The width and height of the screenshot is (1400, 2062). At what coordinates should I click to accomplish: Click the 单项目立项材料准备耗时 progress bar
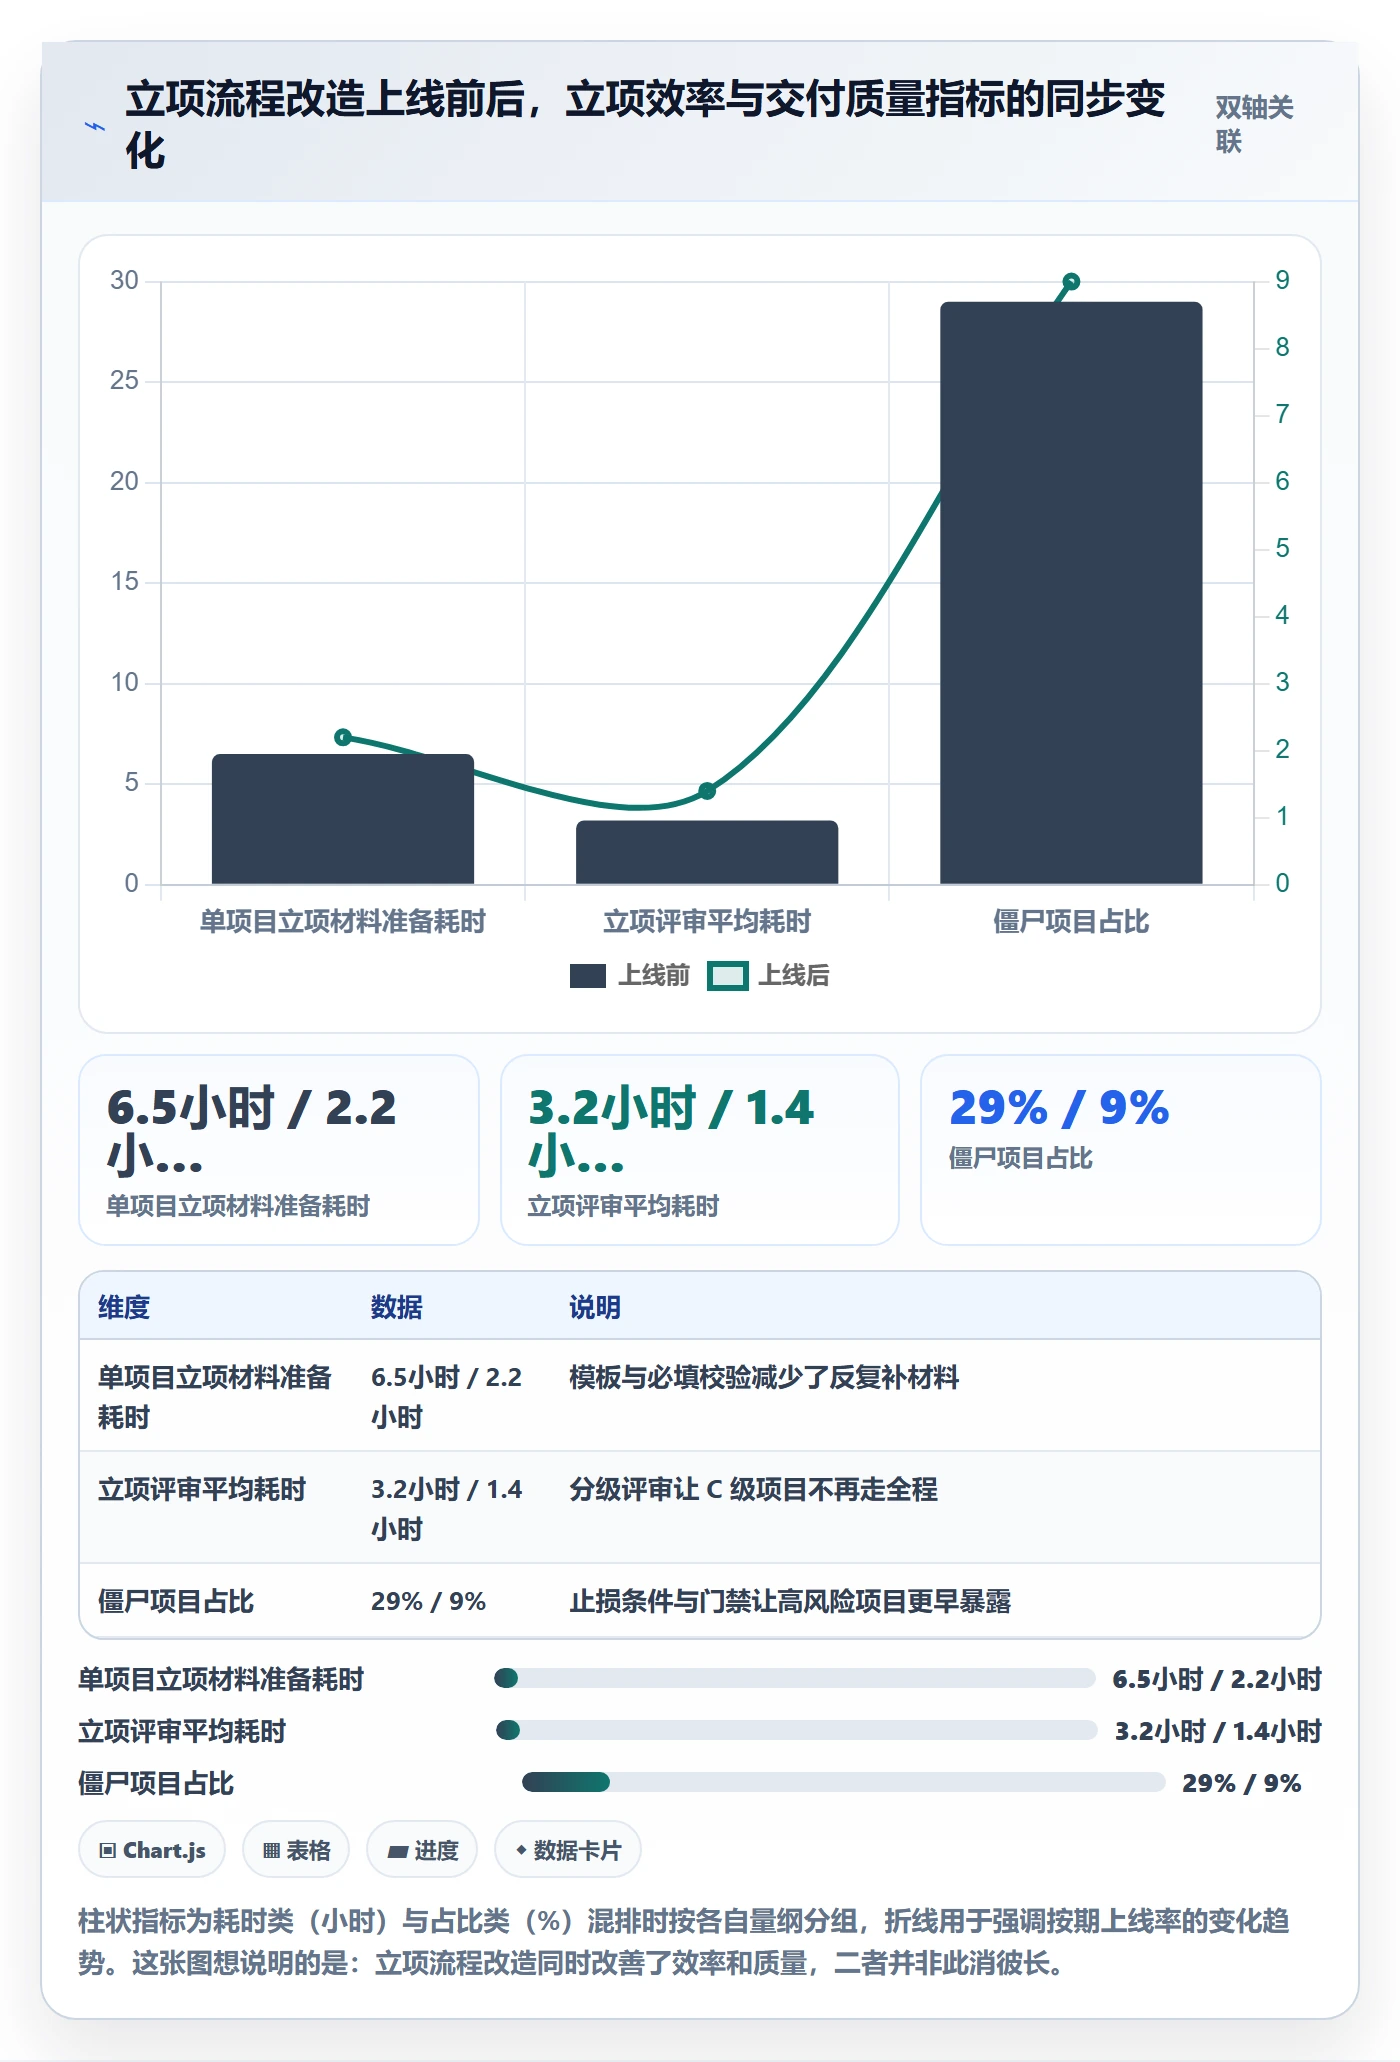[795, 1678]
